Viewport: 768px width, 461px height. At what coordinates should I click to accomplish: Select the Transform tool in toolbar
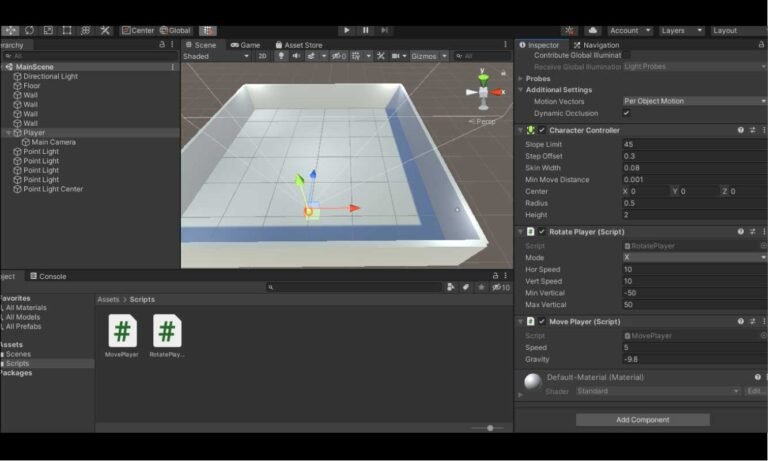point(85,30)
